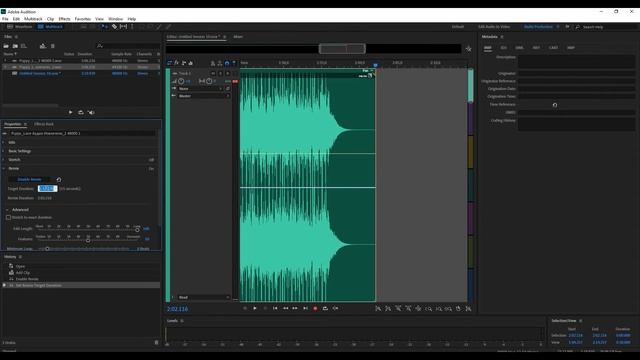Open the Clip menu
The image size is (640, 360).
tap(50, 19)
